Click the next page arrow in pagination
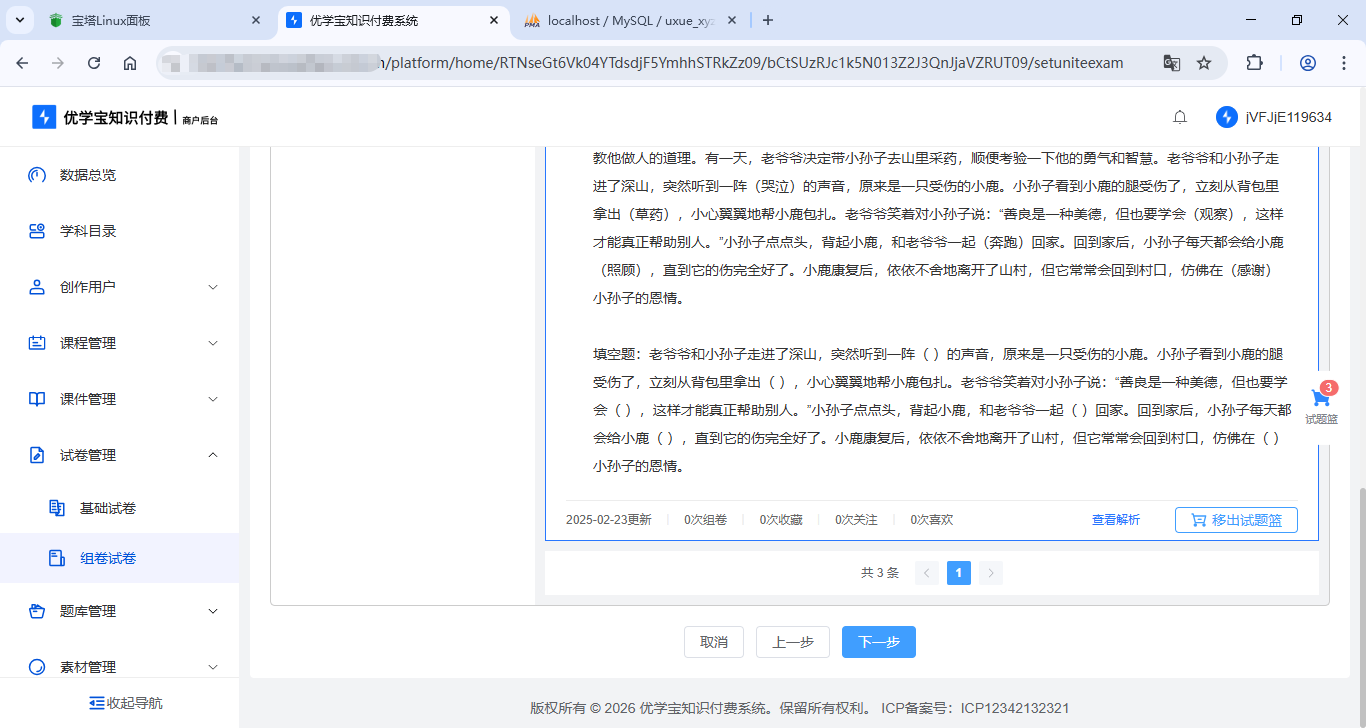The image size is (1366, 728). pos(991,572)
